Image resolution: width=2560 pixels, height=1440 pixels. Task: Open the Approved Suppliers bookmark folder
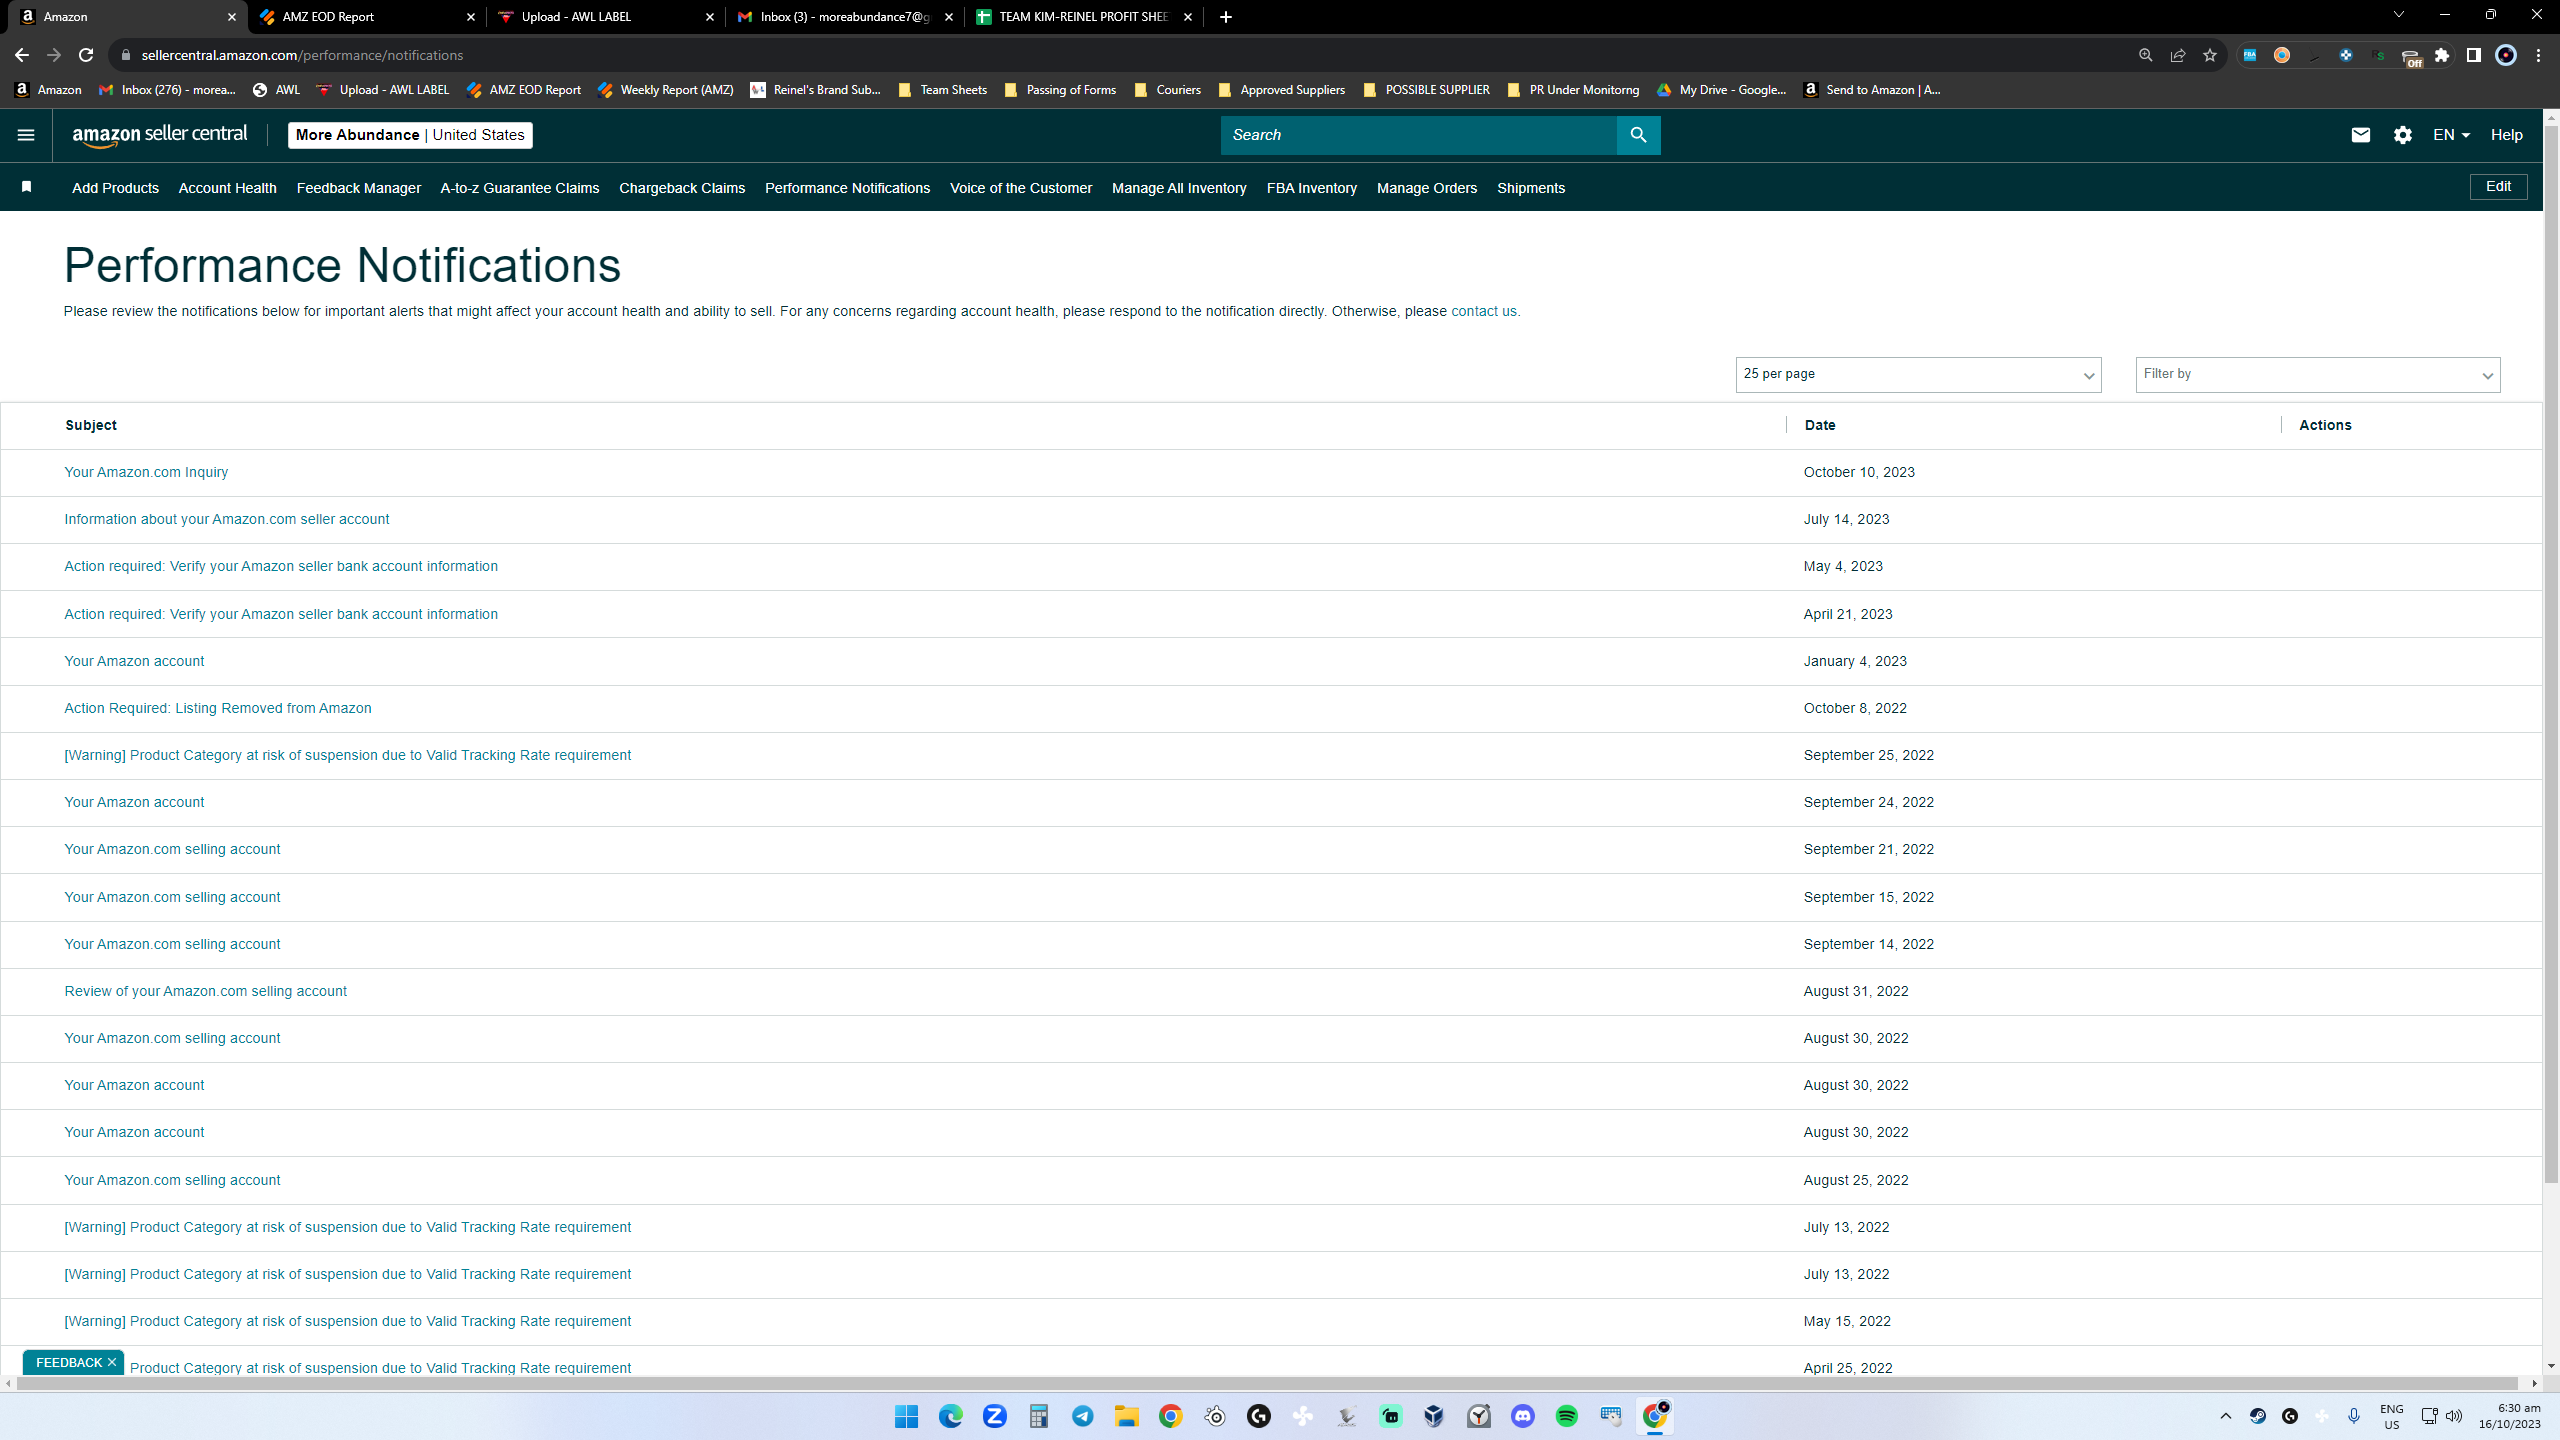(x=1281, y=90)
